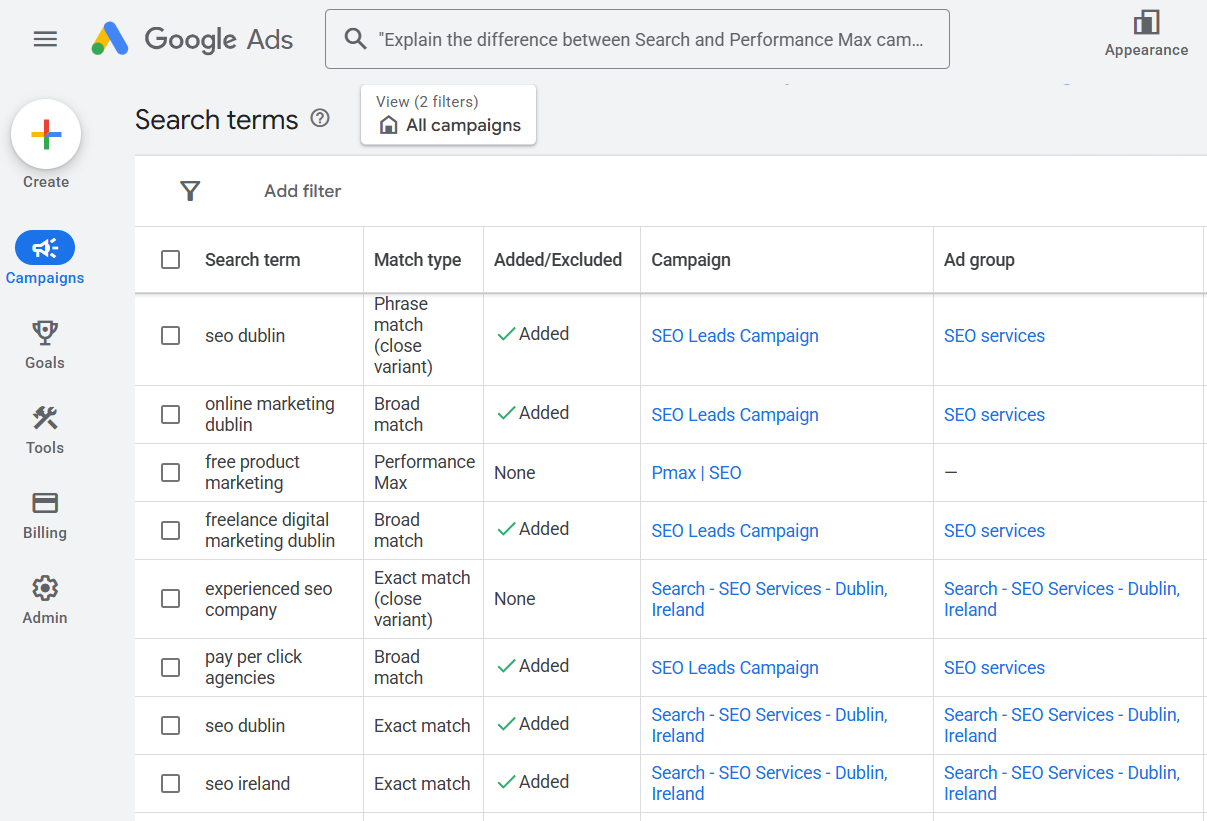The image size is (1207, 821).
Task: Open SEO services ad group in phrase match 'seo dublin' row
Action: (994, 336)
